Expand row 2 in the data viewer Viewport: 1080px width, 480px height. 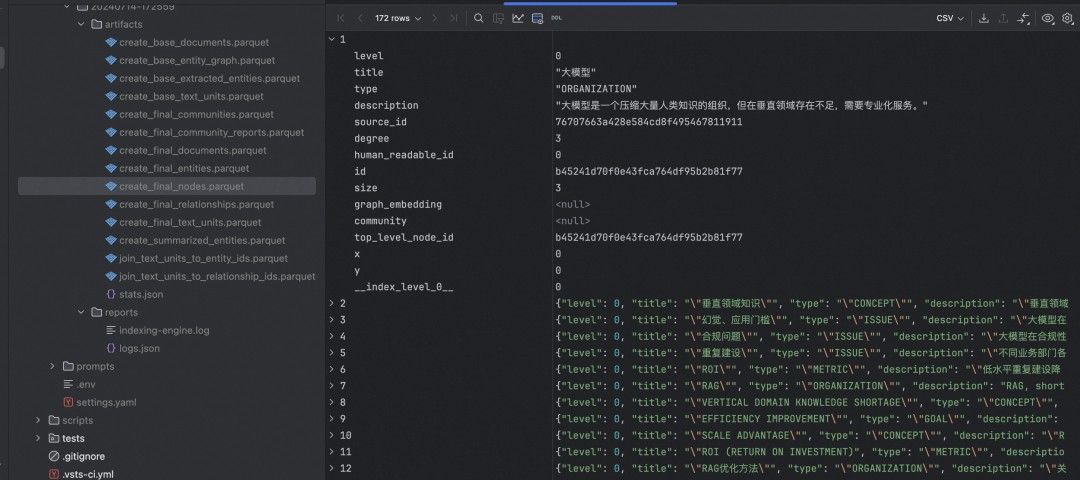[332, 303]
